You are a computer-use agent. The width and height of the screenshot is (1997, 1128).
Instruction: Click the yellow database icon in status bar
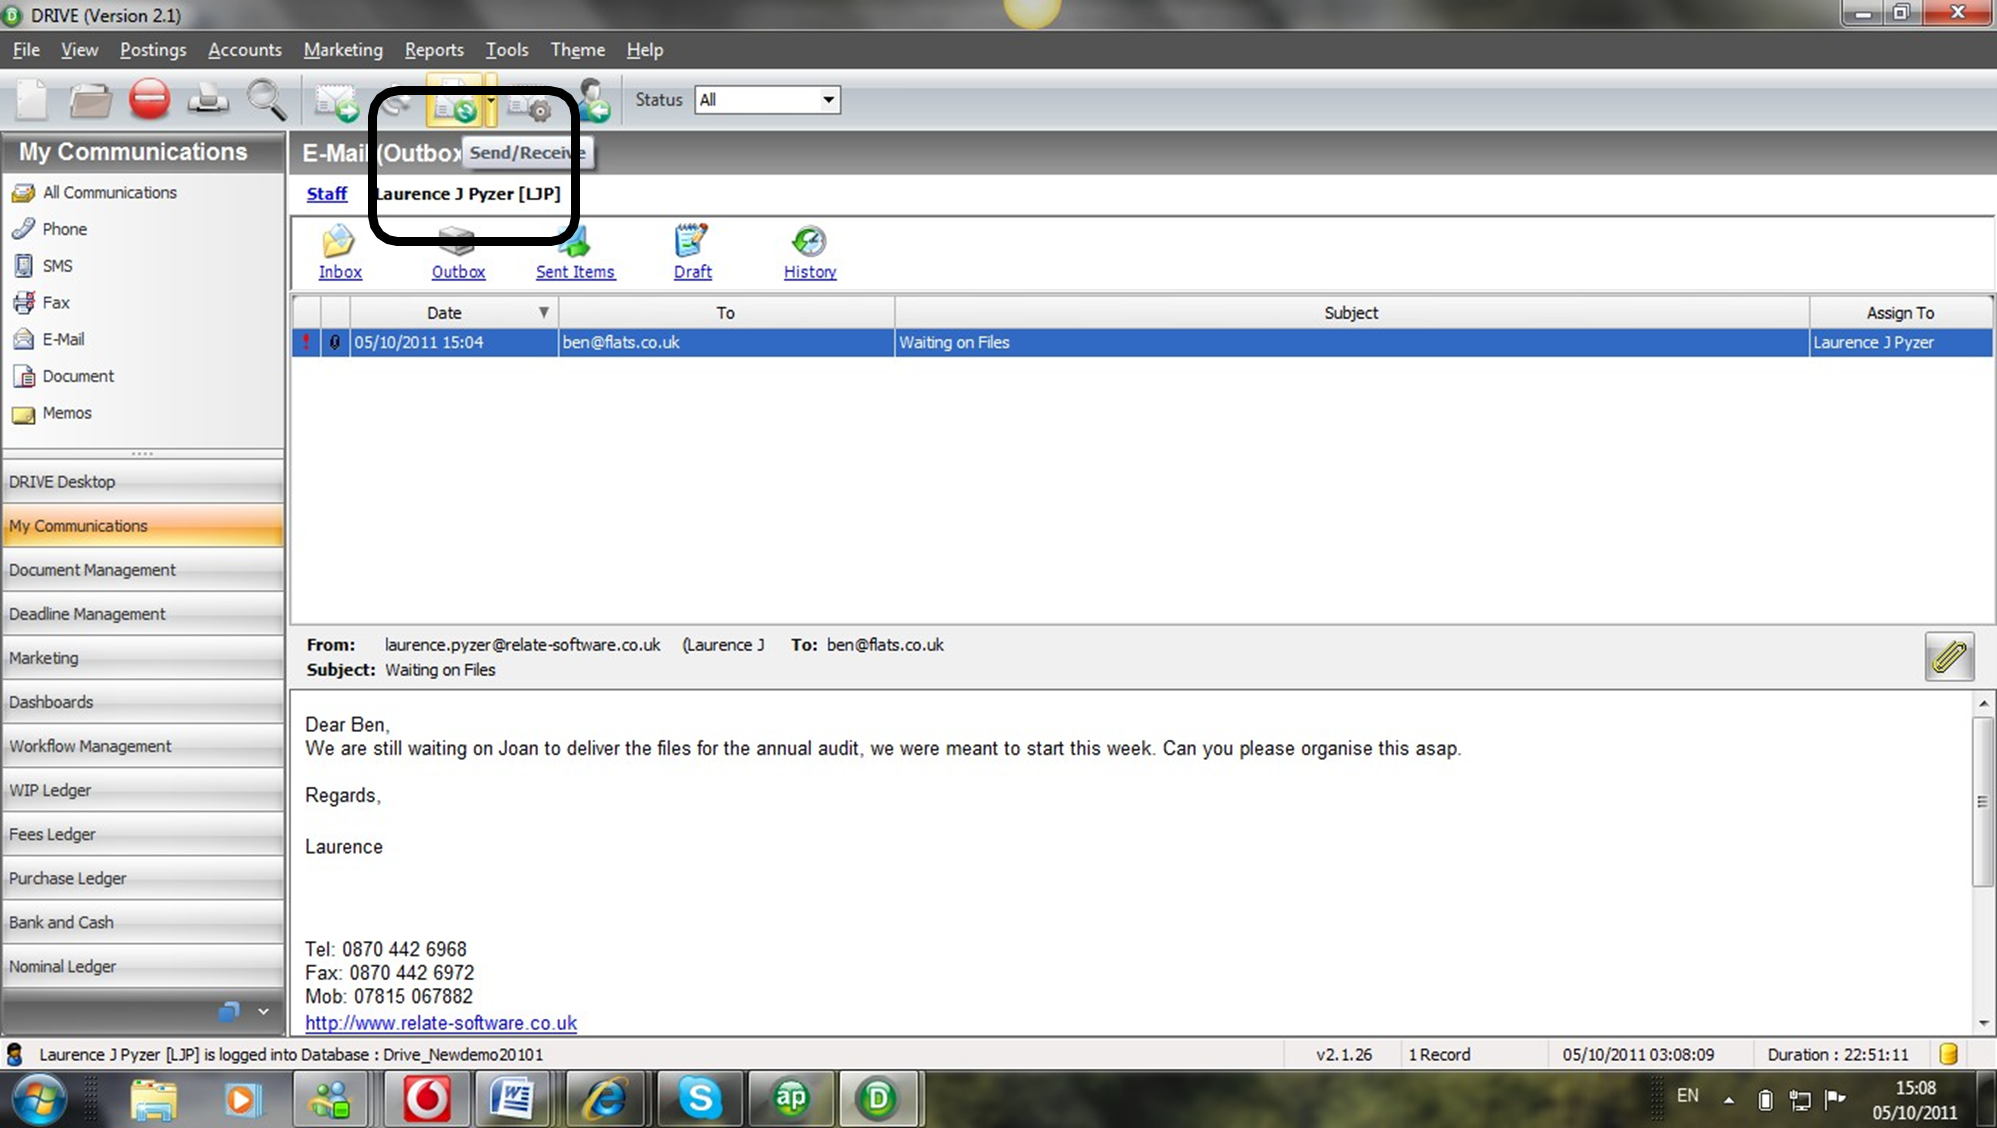(1948, 1054)
